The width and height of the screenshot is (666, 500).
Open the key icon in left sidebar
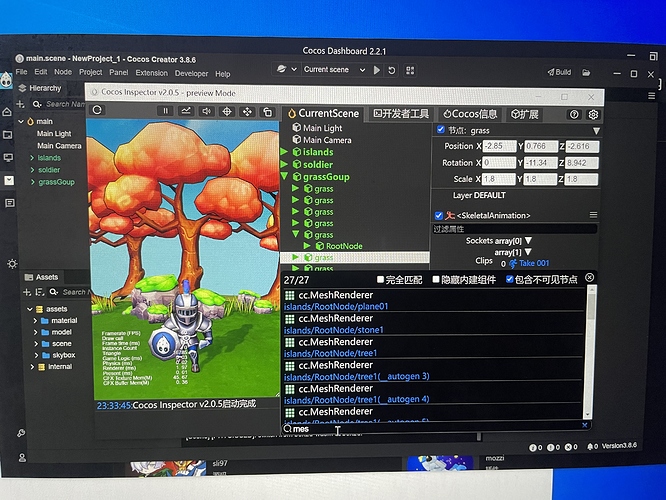(21, 433)
